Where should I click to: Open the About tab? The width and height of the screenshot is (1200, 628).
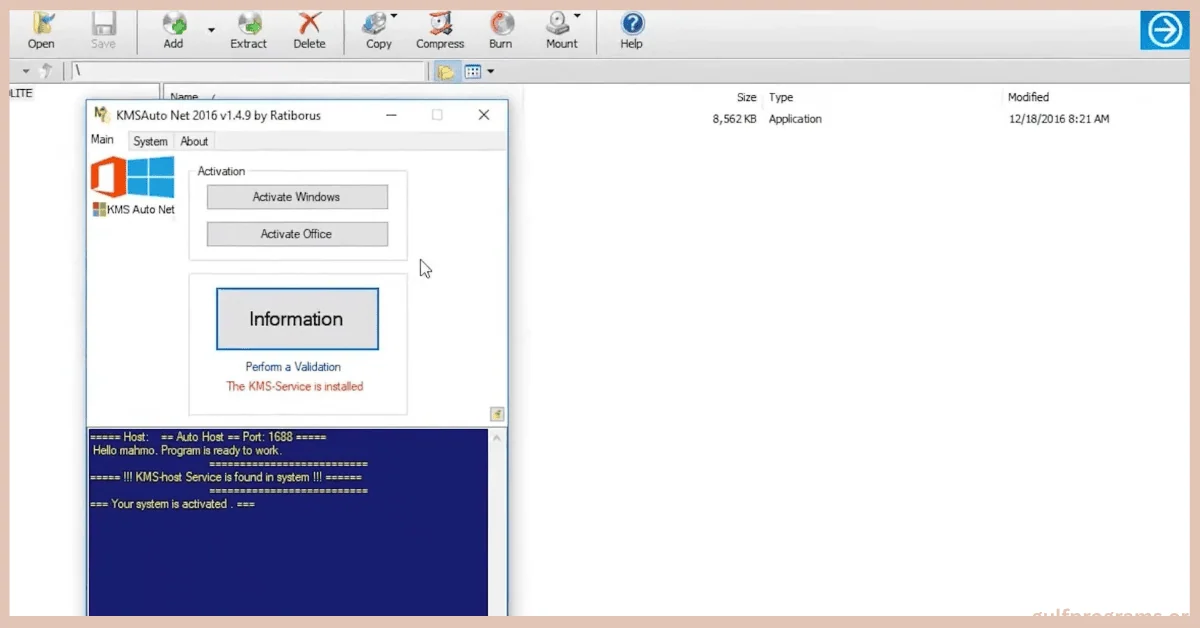tap(194, 141)
